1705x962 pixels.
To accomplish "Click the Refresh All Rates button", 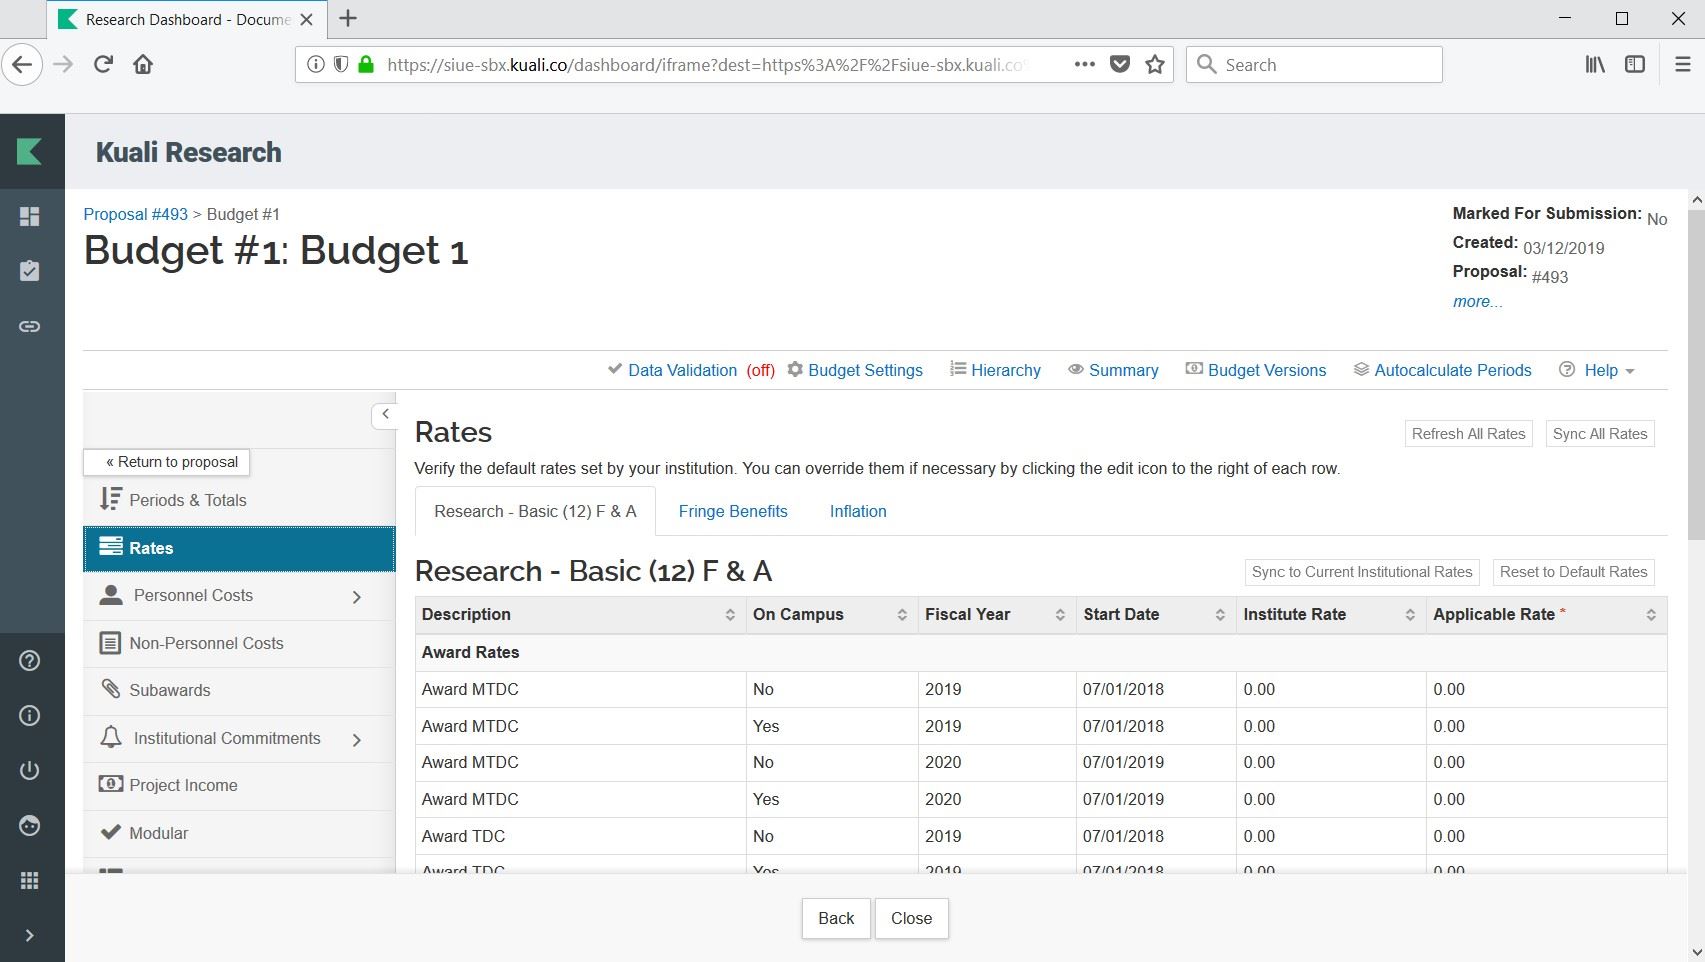I will (1468, 433).
